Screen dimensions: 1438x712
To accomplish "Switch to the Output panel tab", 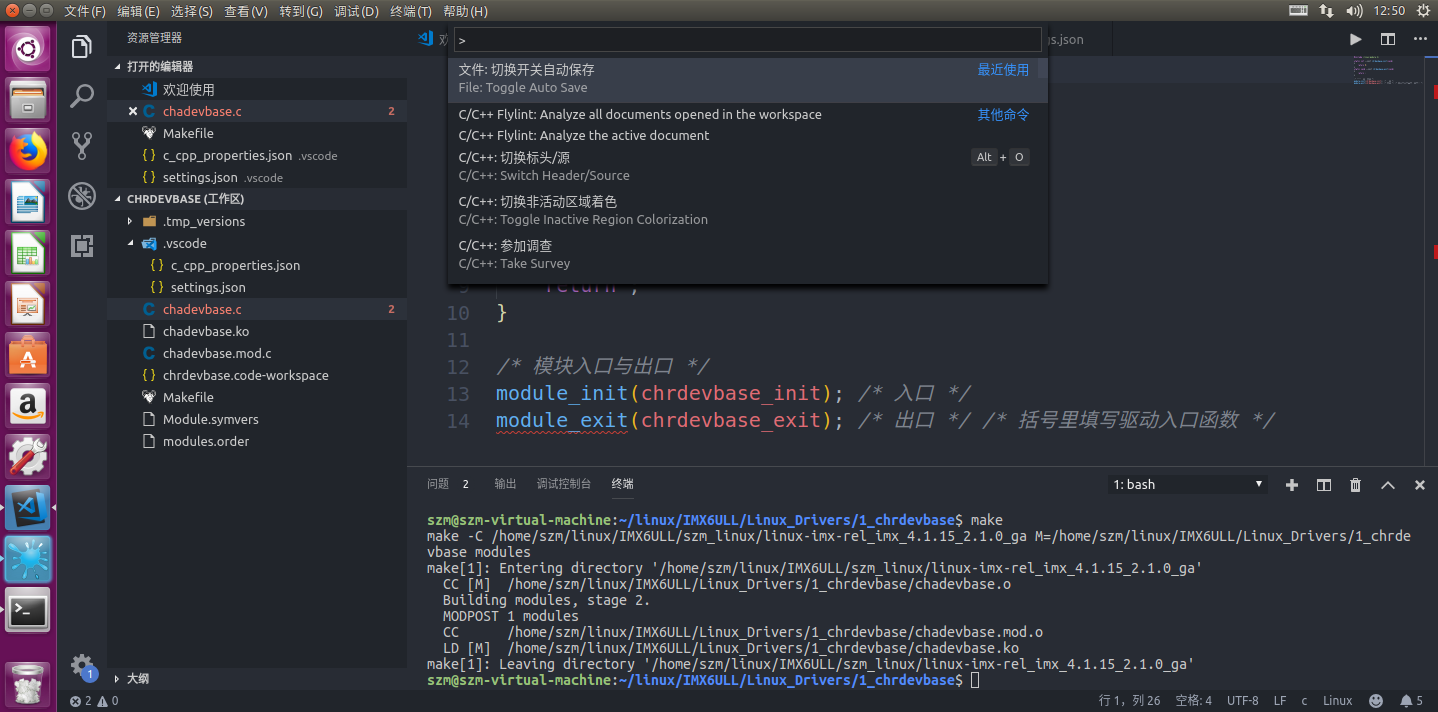I will pyautogui.click(x=505, y=484).
